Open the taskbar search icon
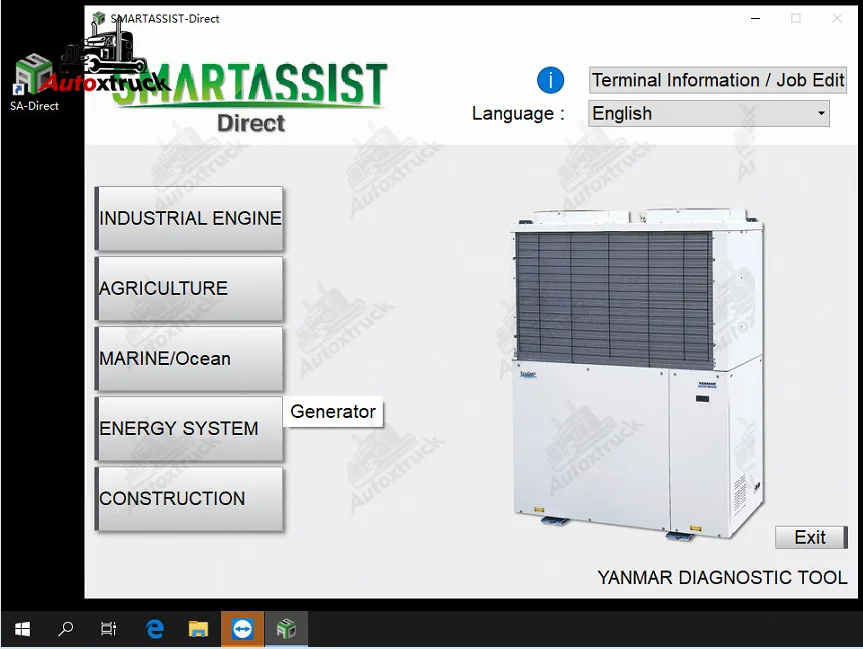The width and height of the screenshot is (863, 649). (x=65, y=629)
